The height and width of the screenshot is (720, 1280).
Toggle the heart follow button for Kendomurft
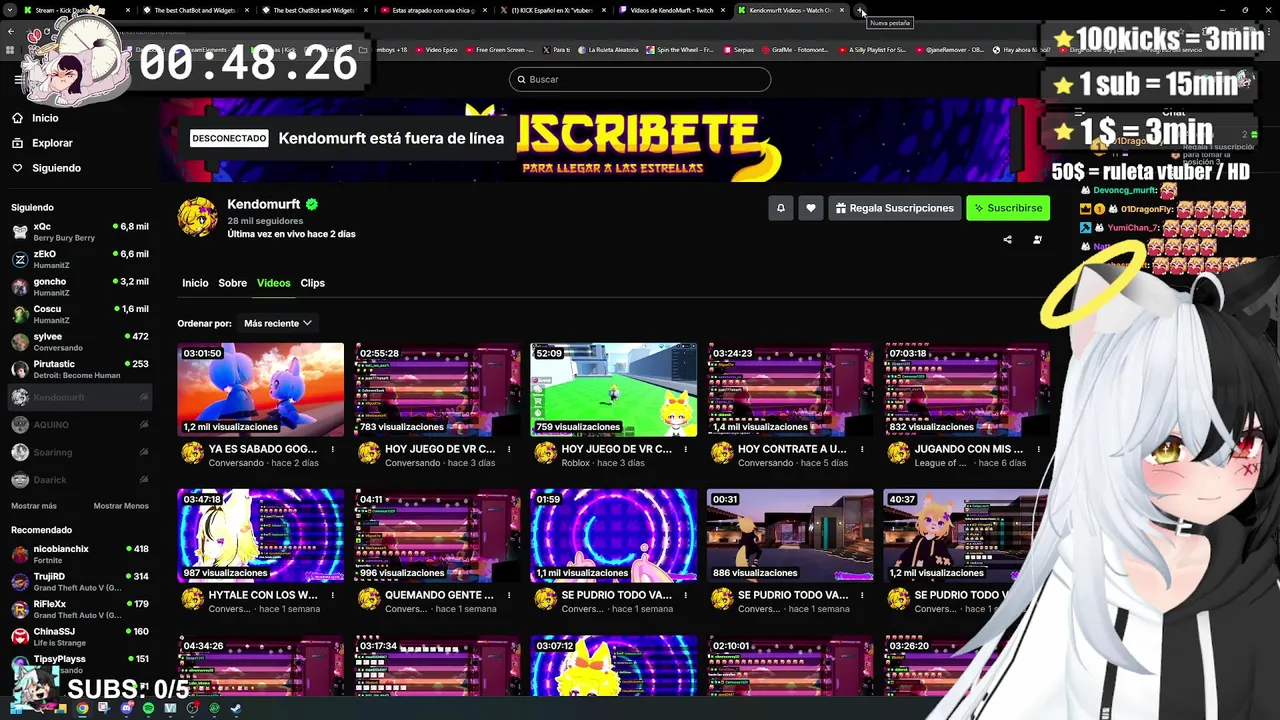[811, 208]
